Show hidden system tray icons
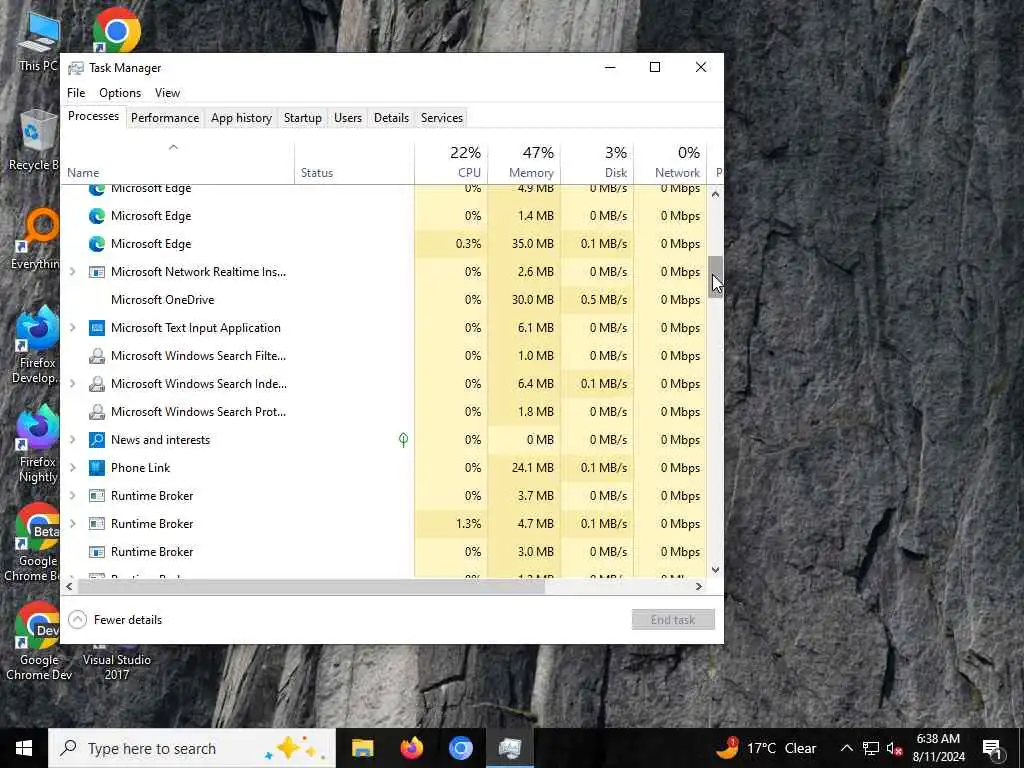The height and width of the screenshot is (768, 1024). 846,748
